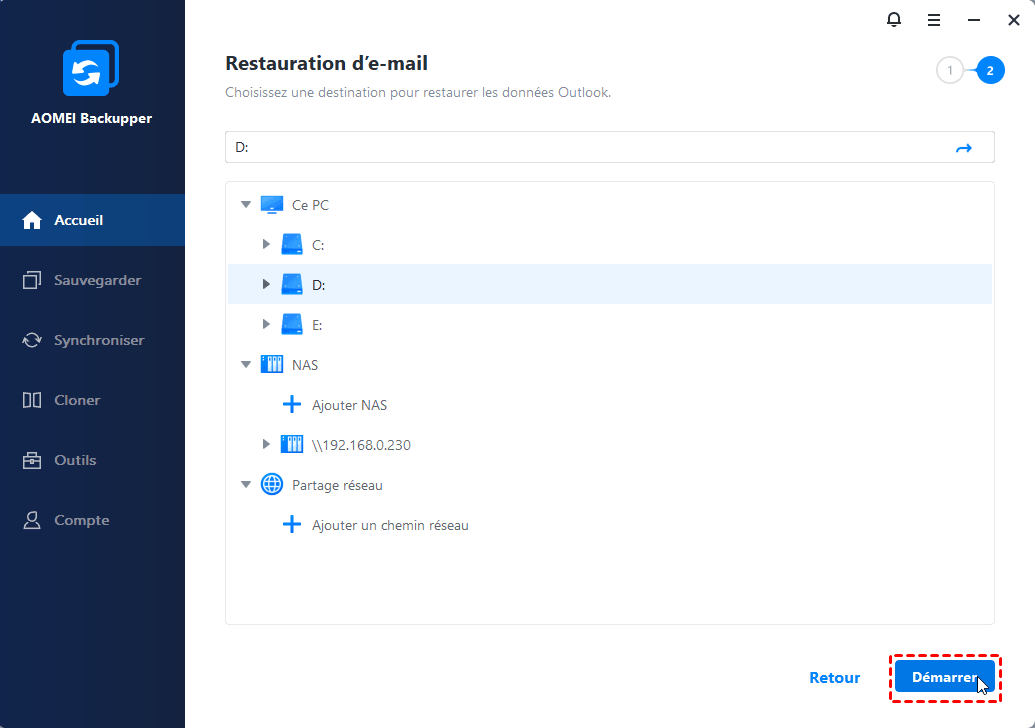Collapse the NAS tree node

point(246,364)
